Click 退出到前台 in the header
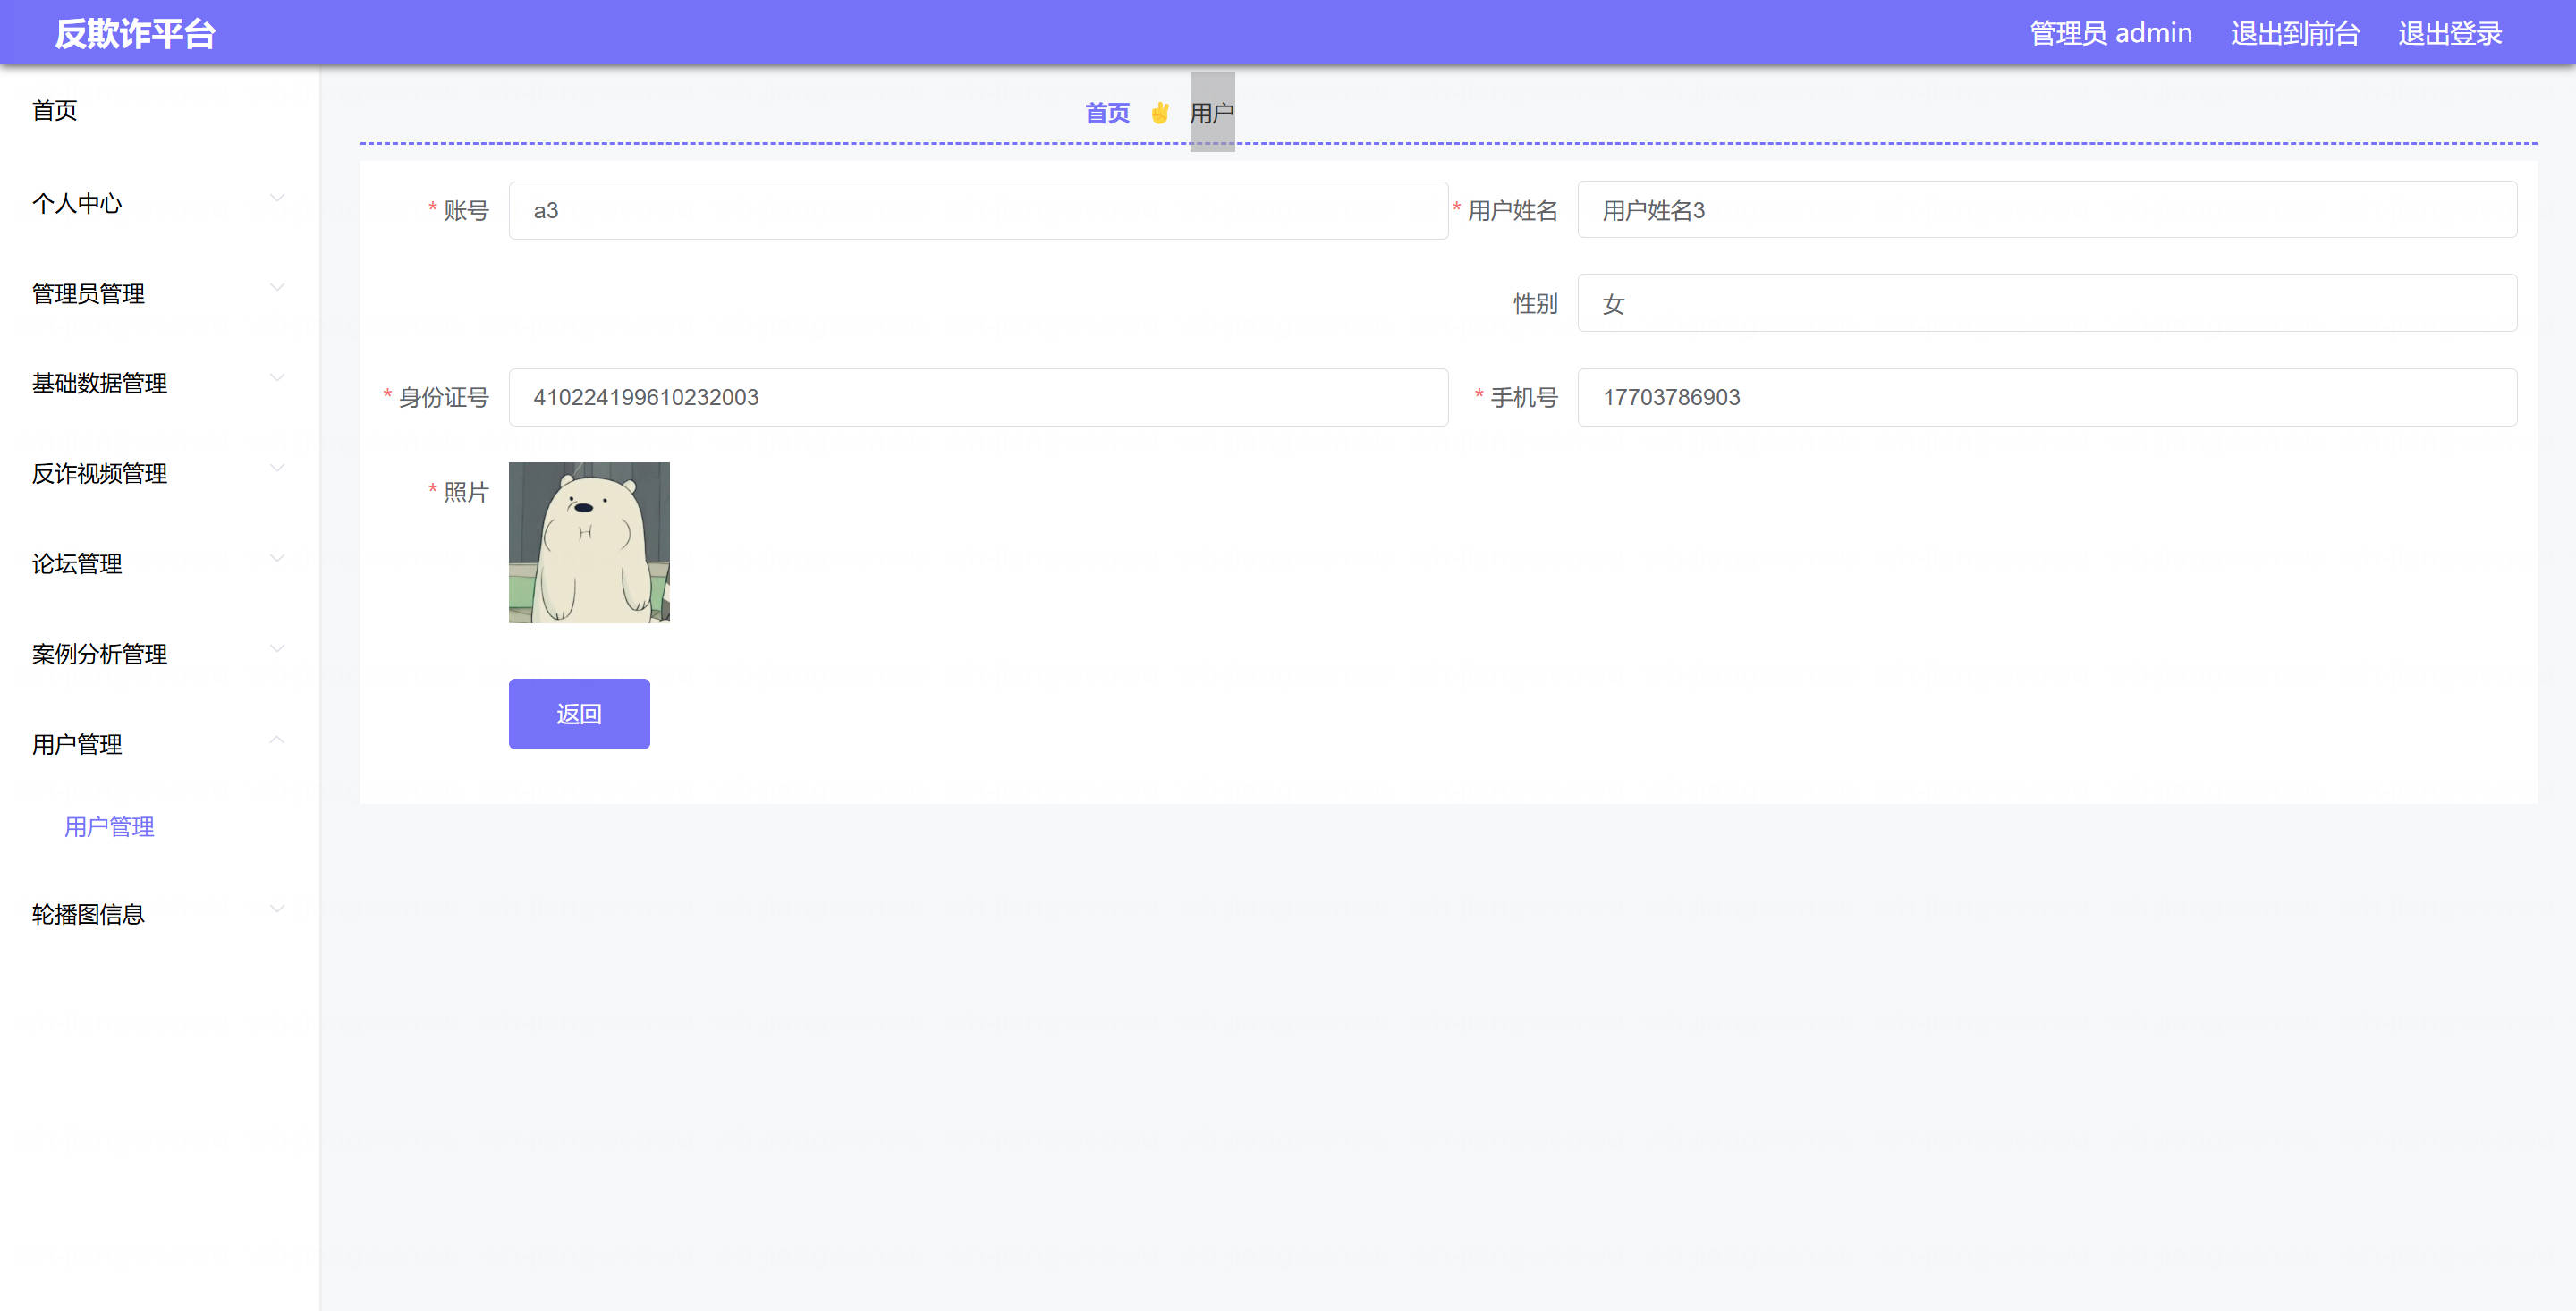 tap(2294, 34)
